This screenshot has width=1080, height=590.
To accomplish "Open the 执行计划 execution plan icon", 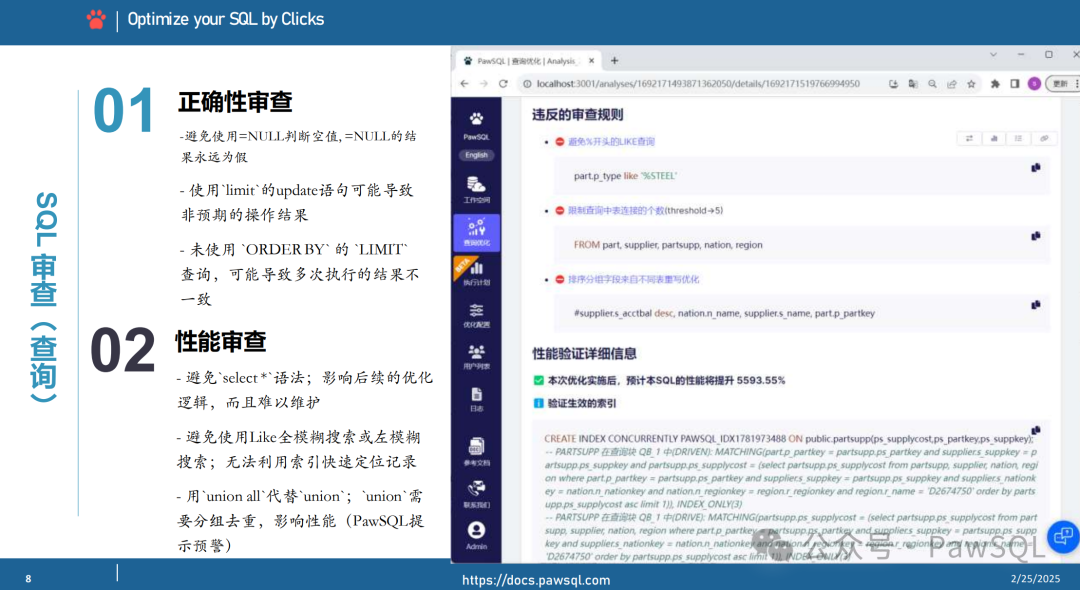I will (x=477, y=273).
